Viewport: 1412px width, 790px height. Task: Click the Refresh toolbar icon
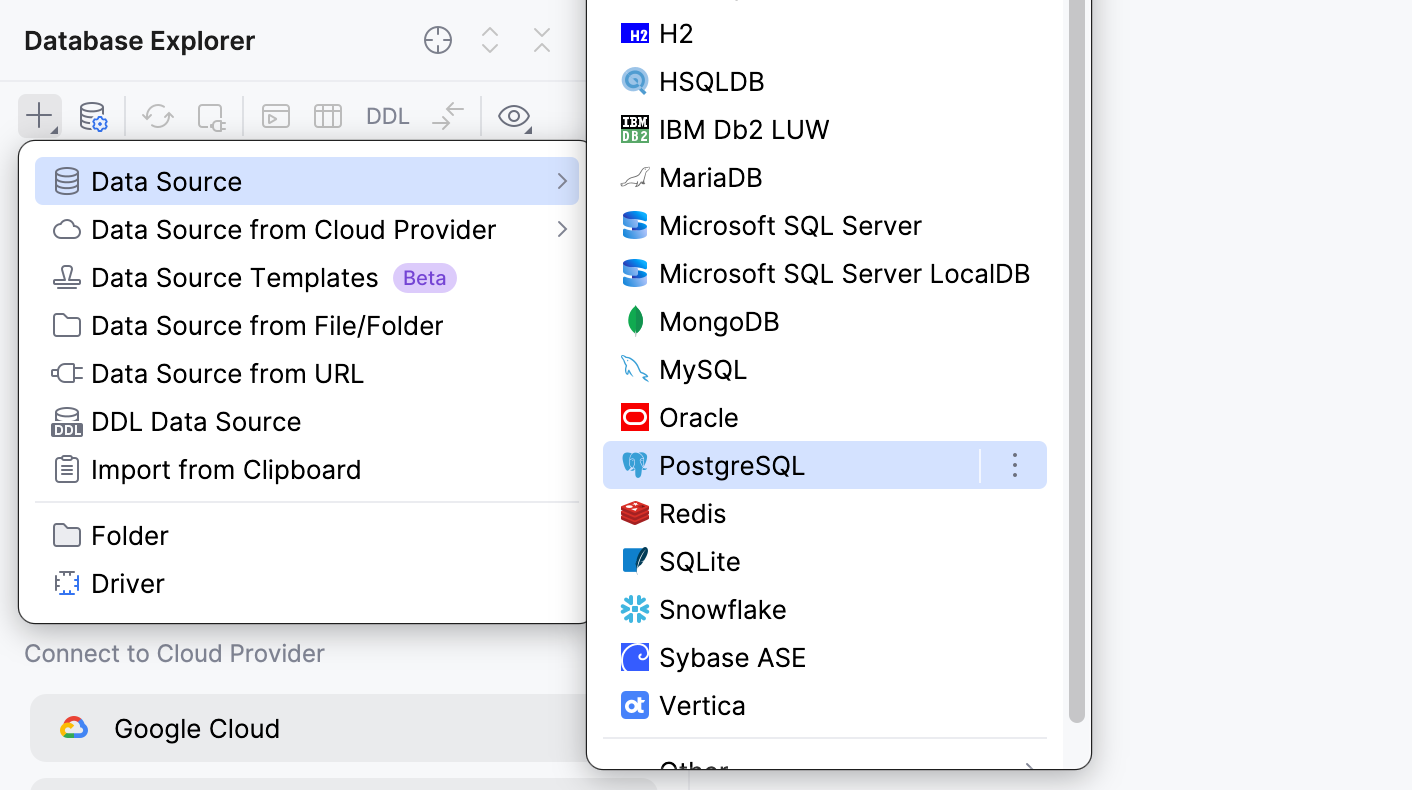157,116
